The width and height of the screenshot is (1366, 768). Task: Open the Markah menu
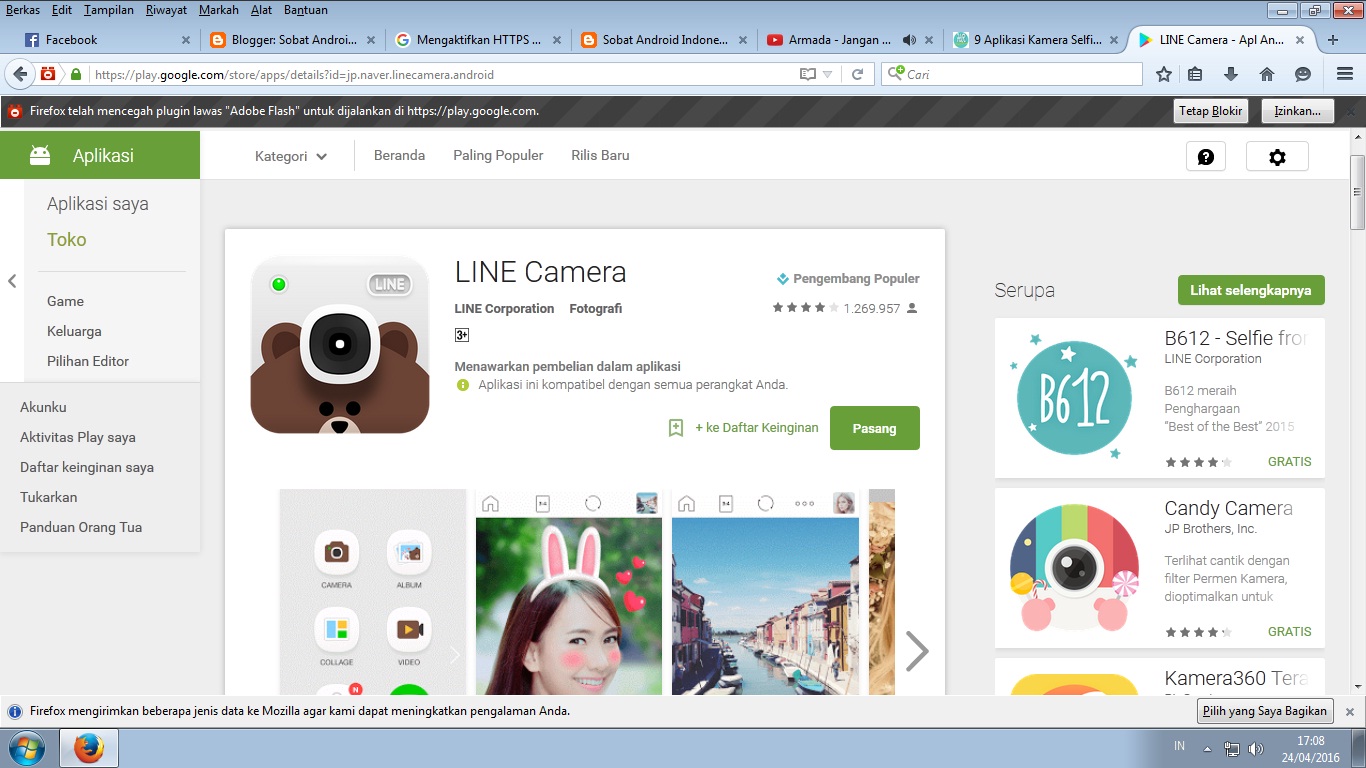coord(219,10)
